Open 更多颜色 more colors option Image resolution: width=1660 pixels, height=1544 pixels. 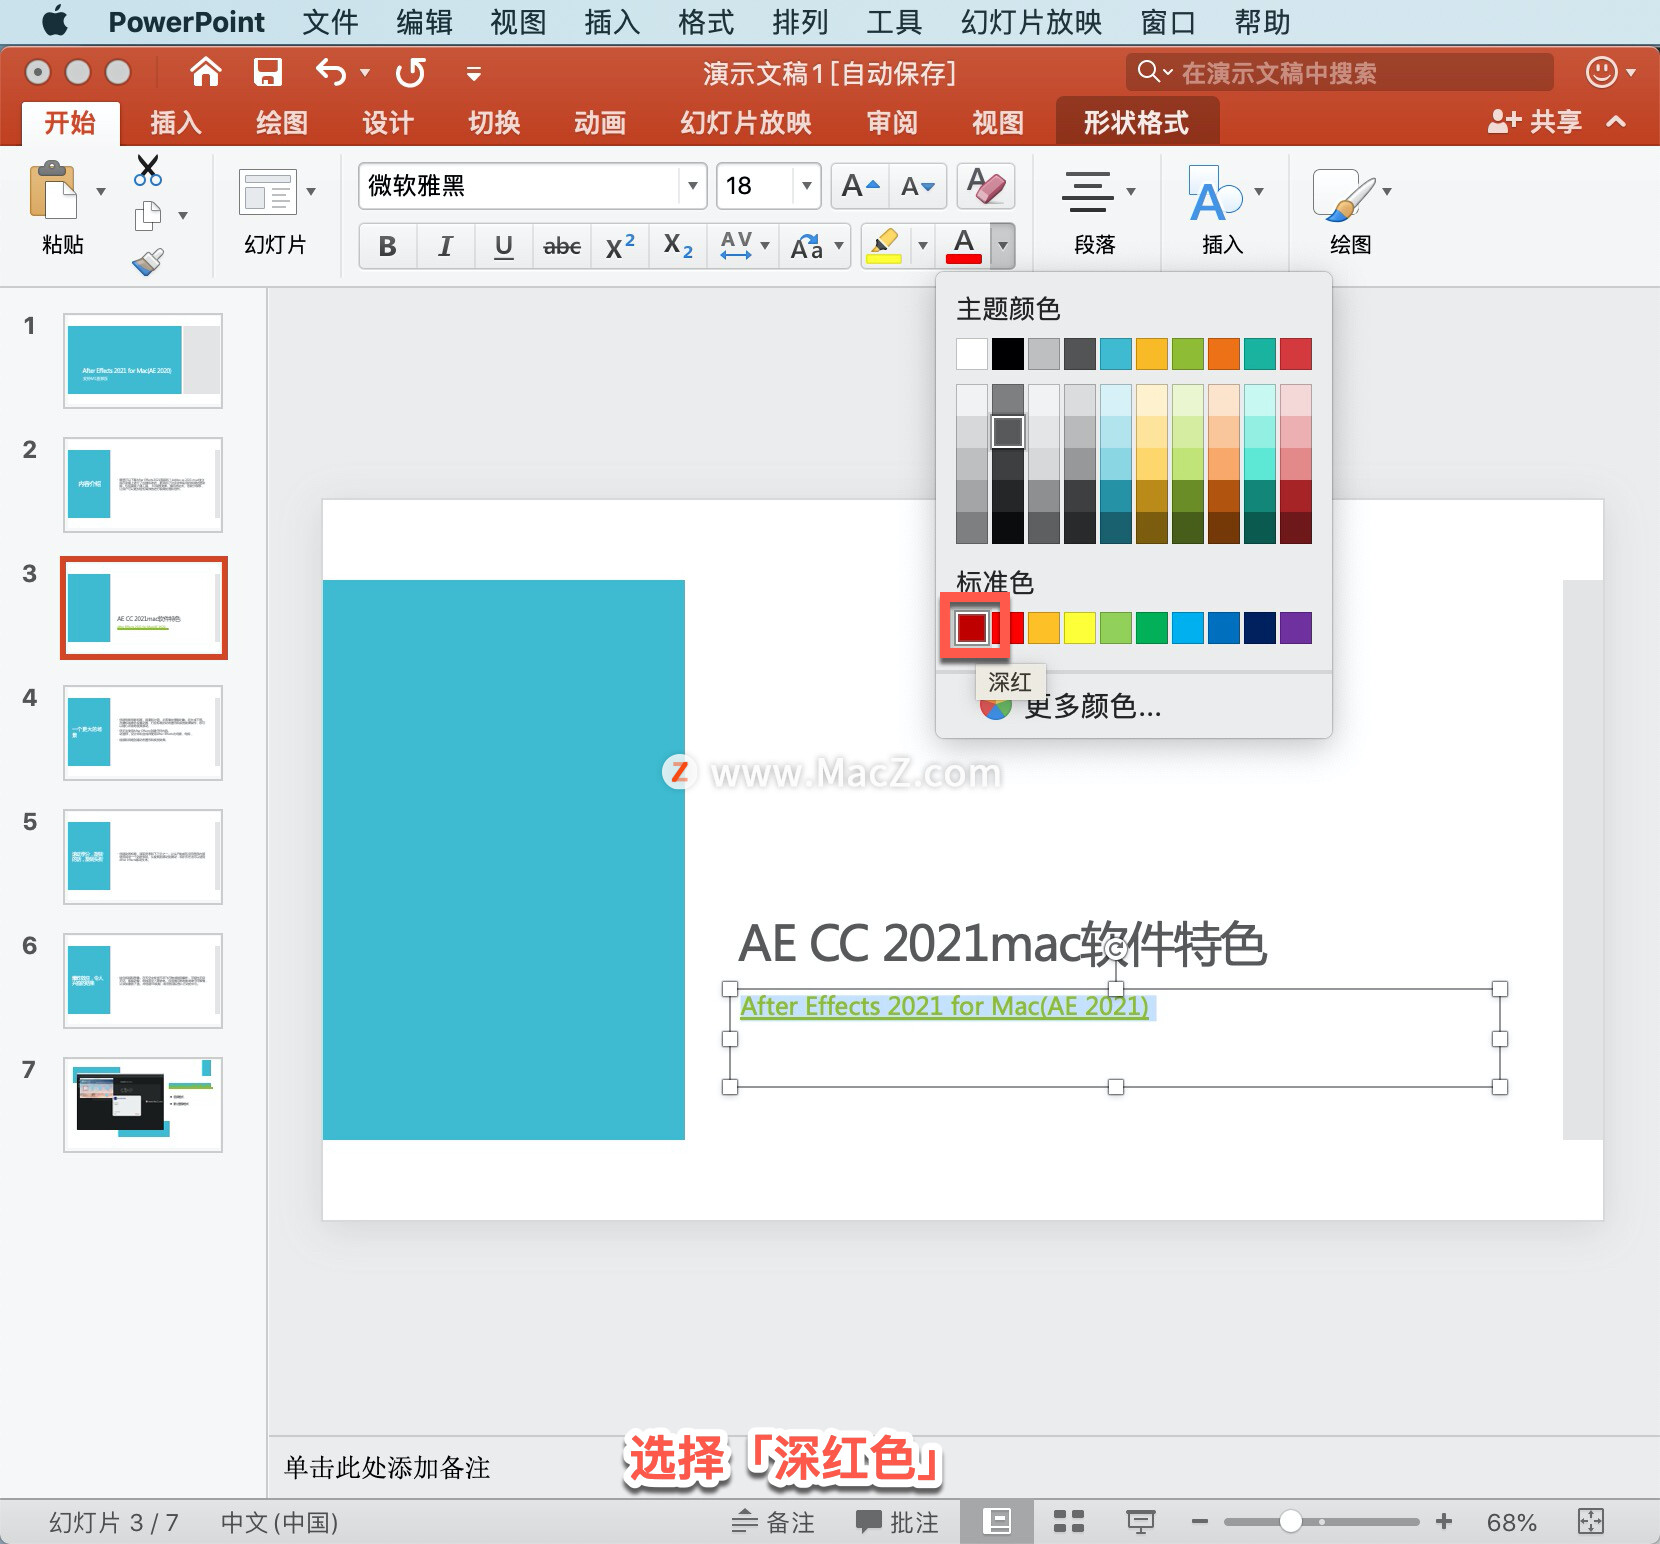pyautogui.click(x=1092, y=706)
